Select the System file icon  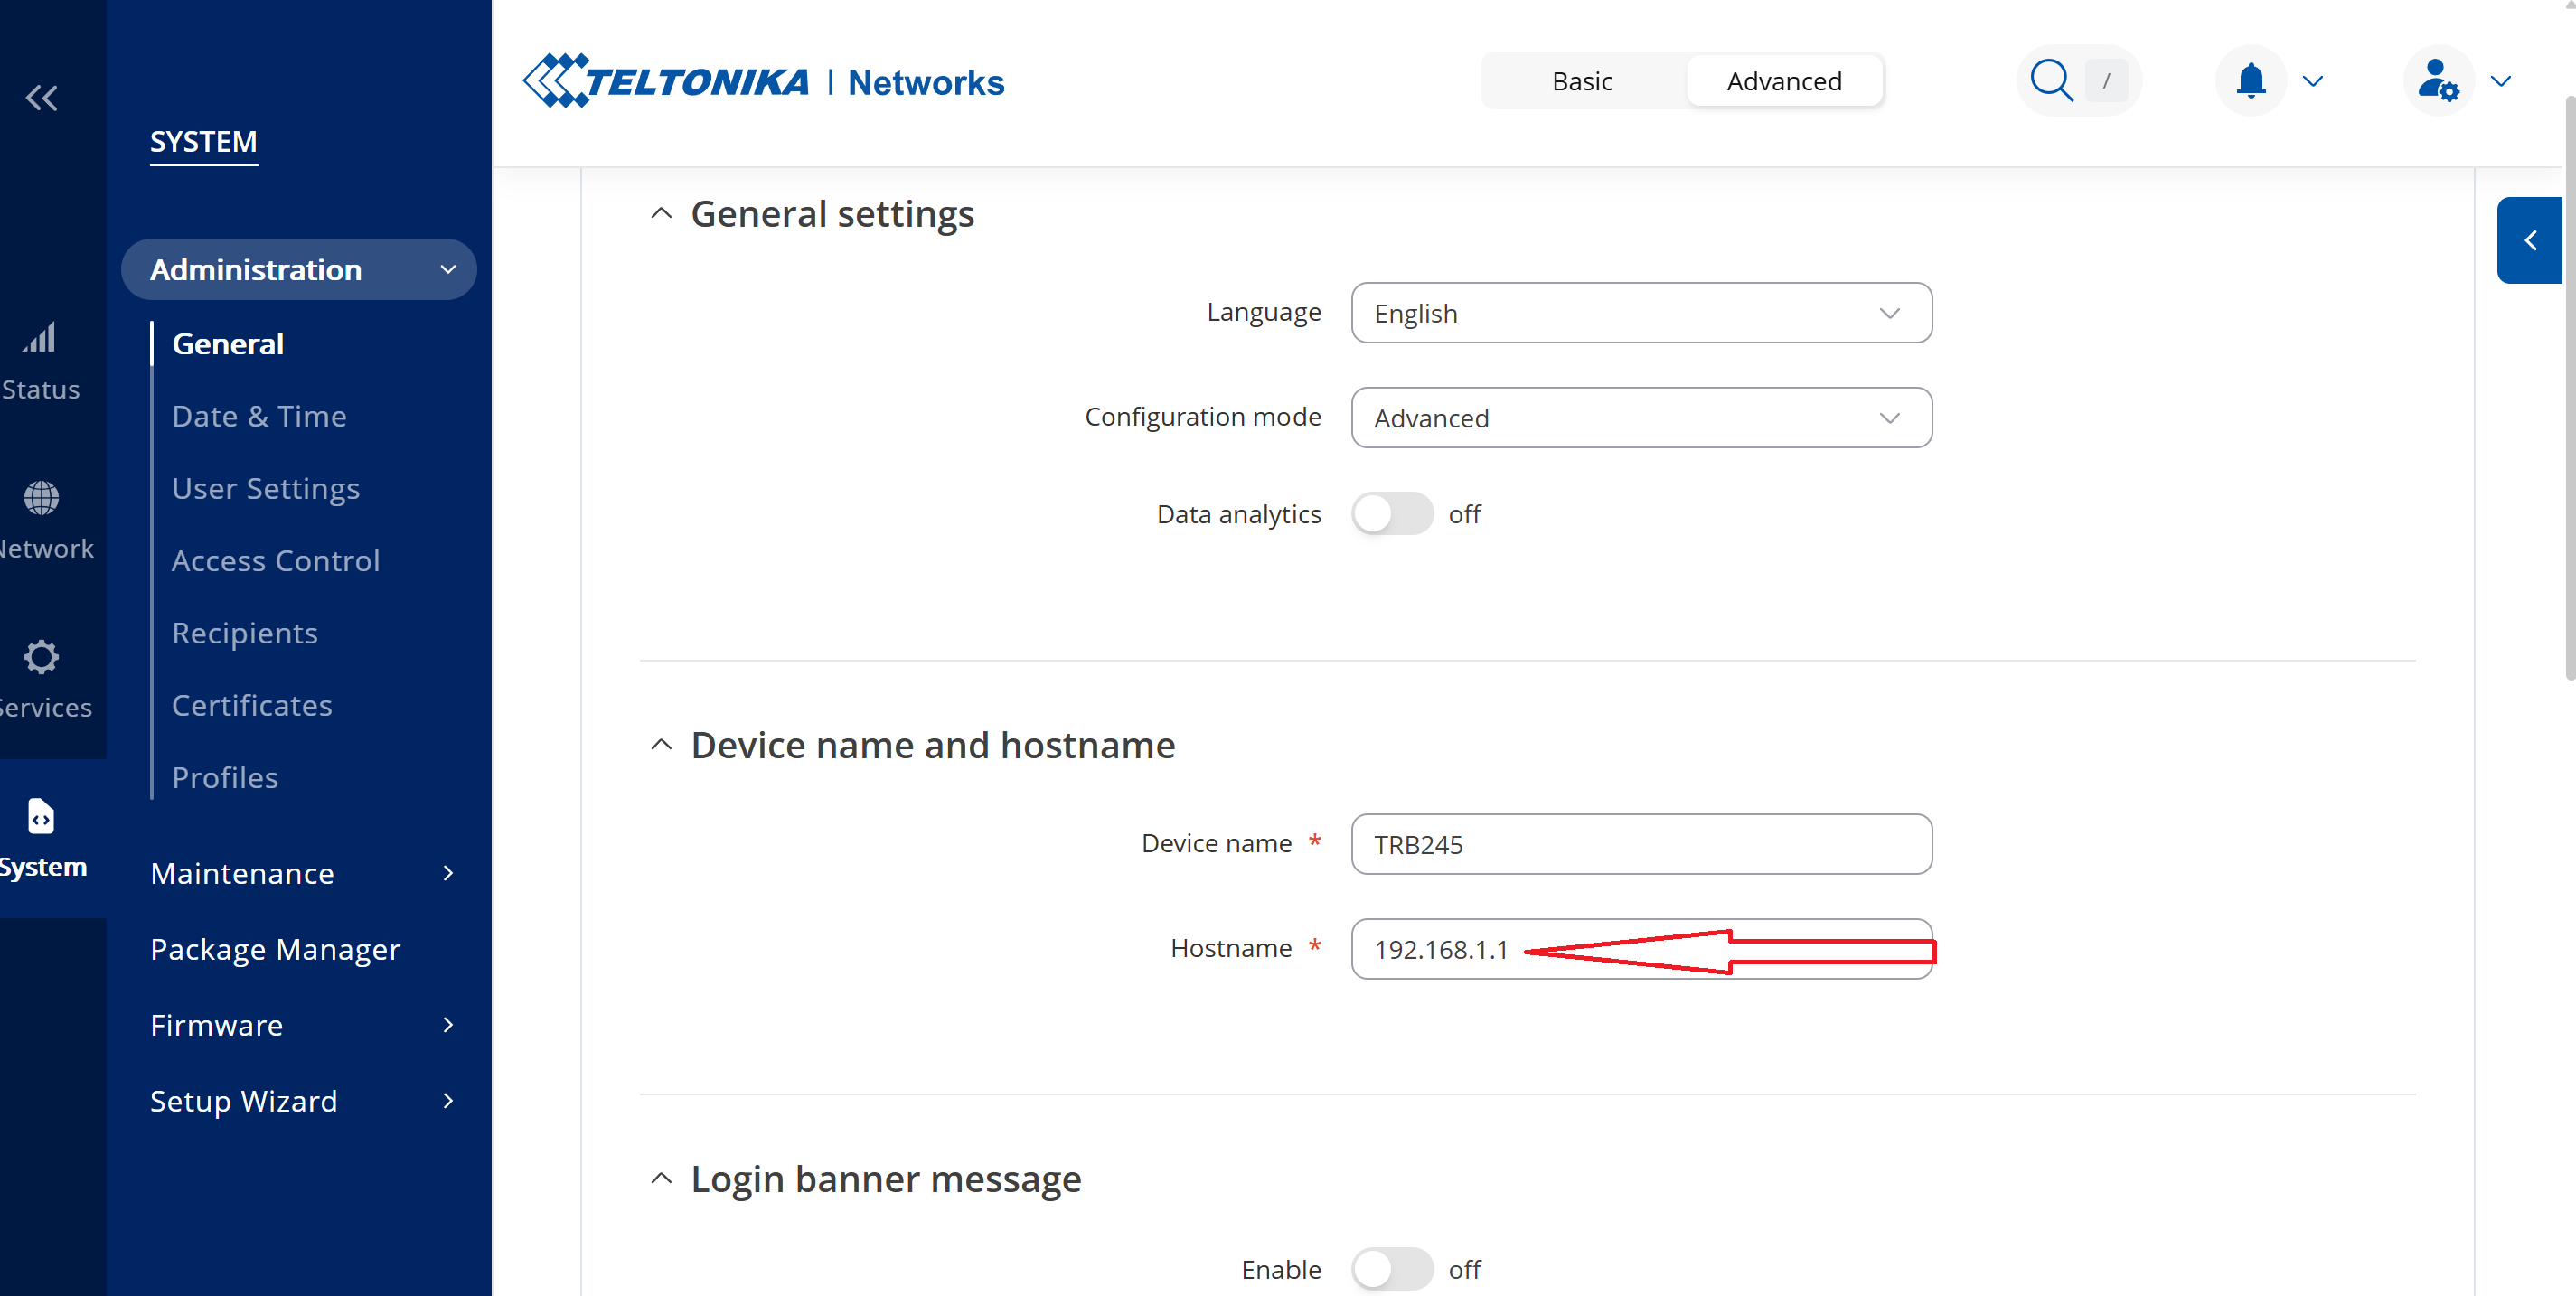[x=41, y=816]
